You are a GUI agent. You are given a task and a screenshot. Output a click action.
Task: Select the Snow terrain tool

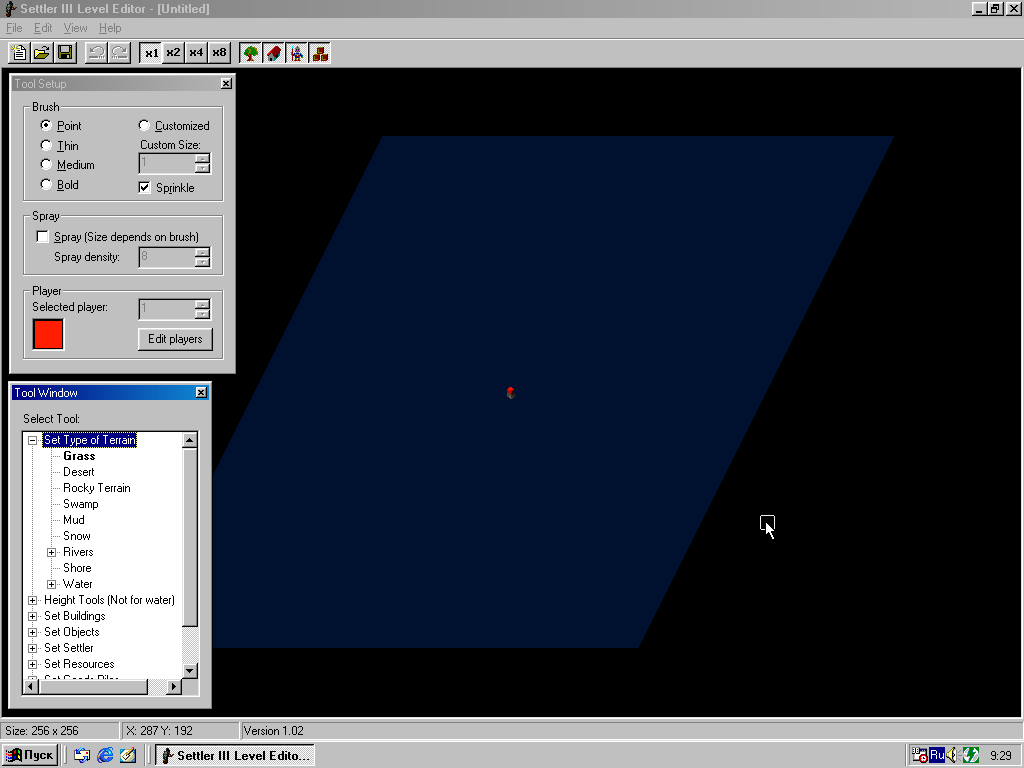pyautogui.click(x=76, y=536)
